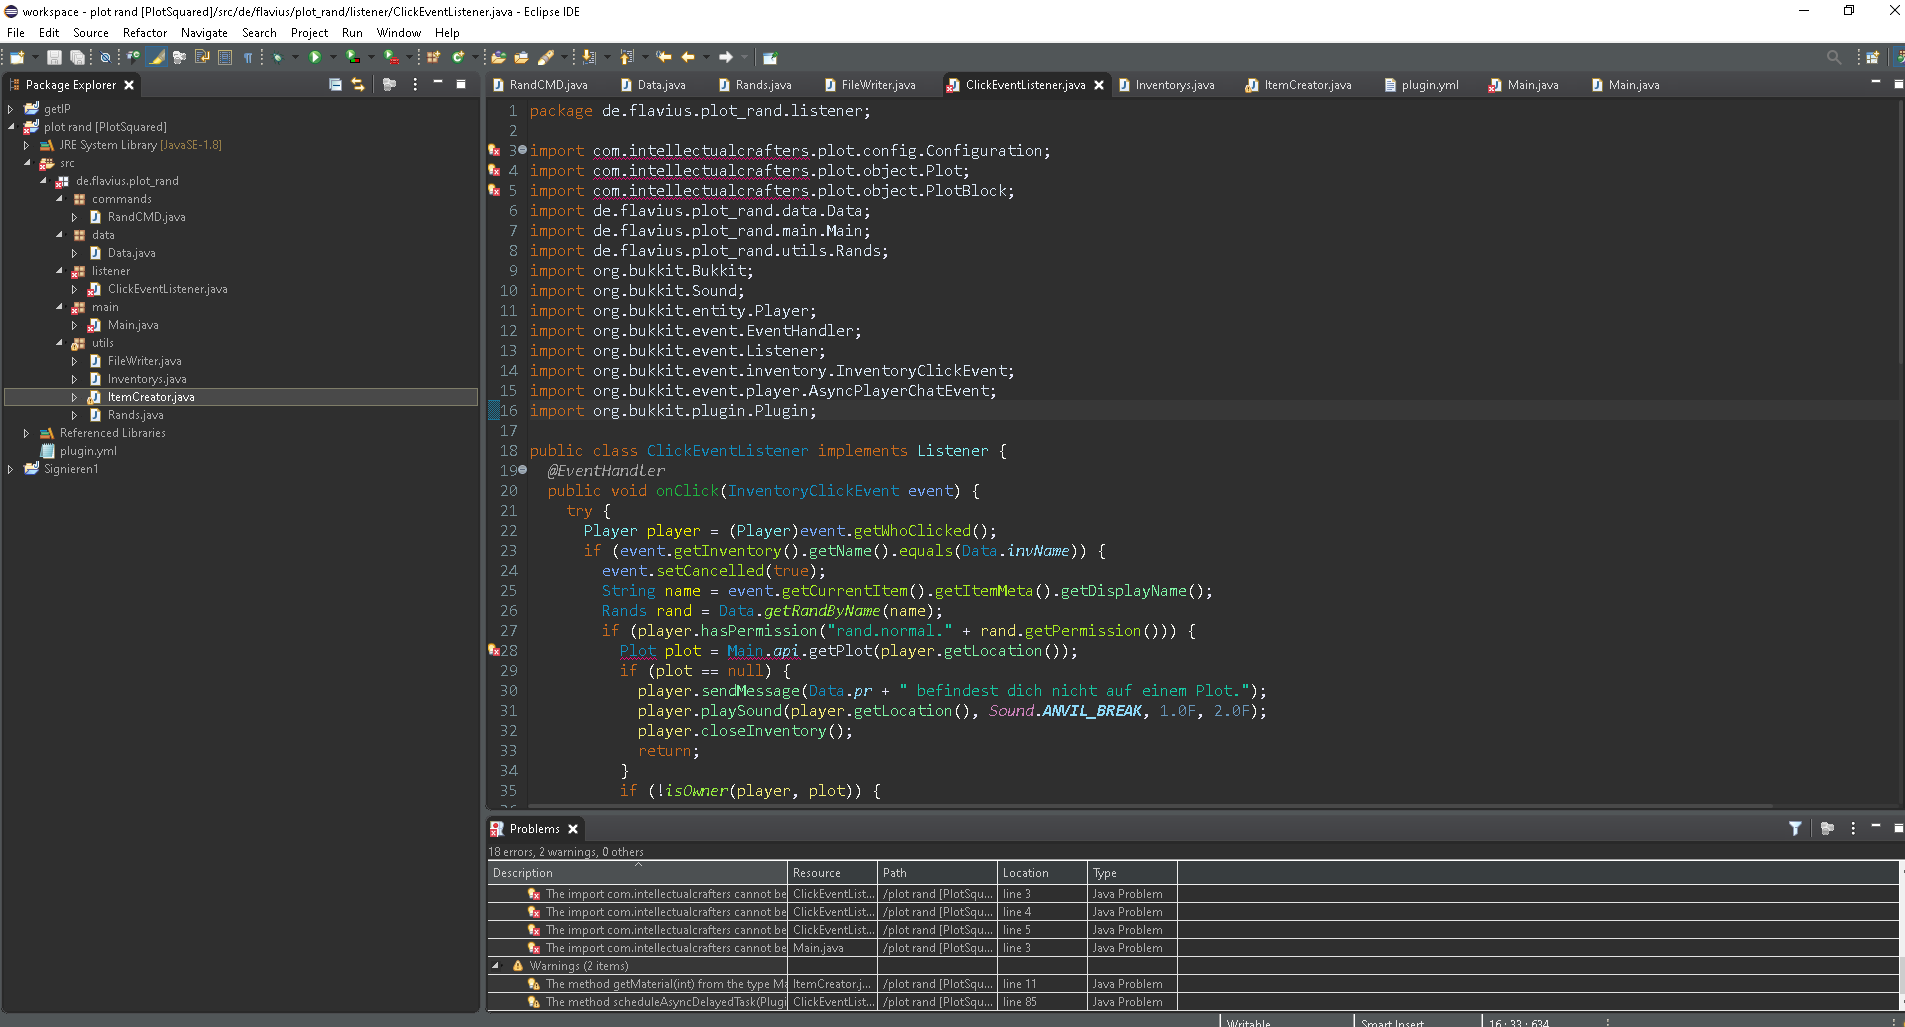Create a new Java package icon

(x=433, y=57)
